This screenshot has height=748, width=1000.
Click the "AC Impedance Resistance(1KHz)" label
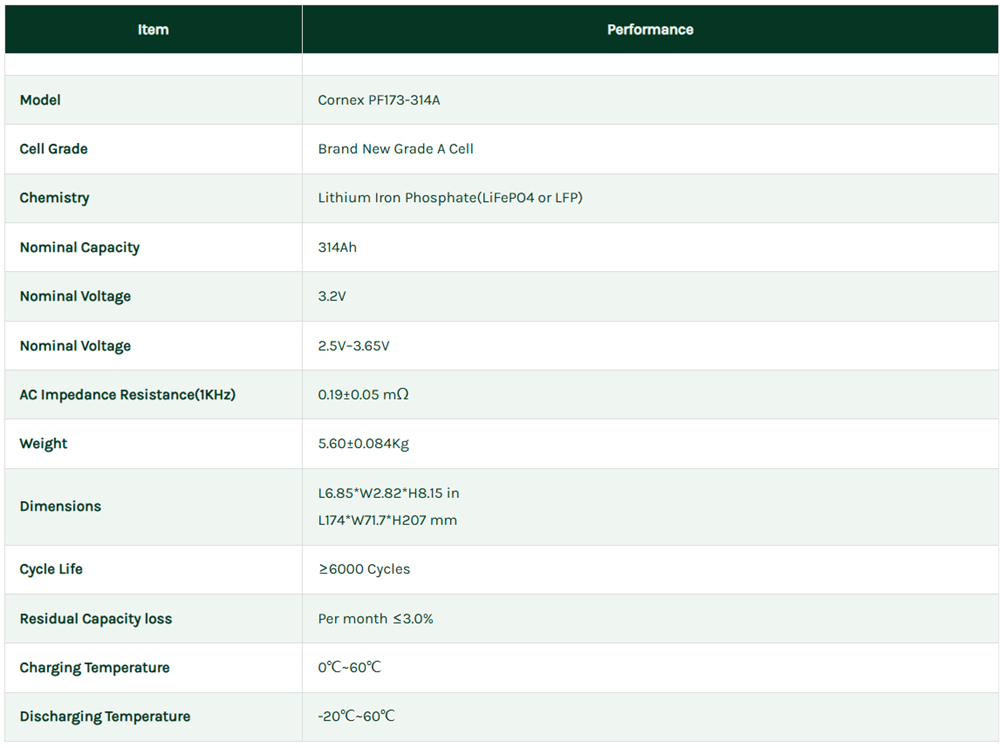pos(128,395)
